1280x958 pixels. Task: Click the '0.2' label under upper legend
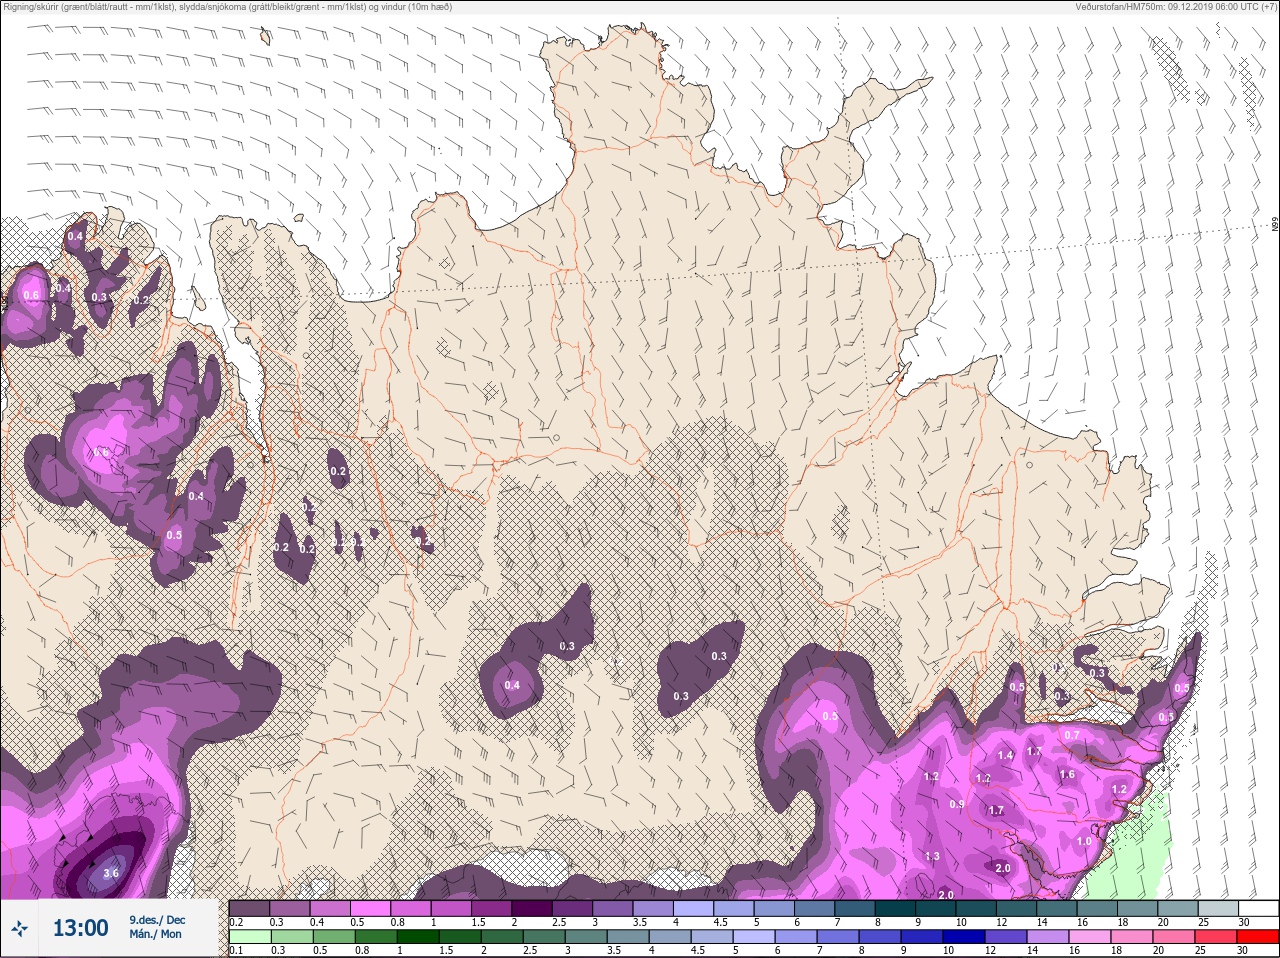point(236,922)
